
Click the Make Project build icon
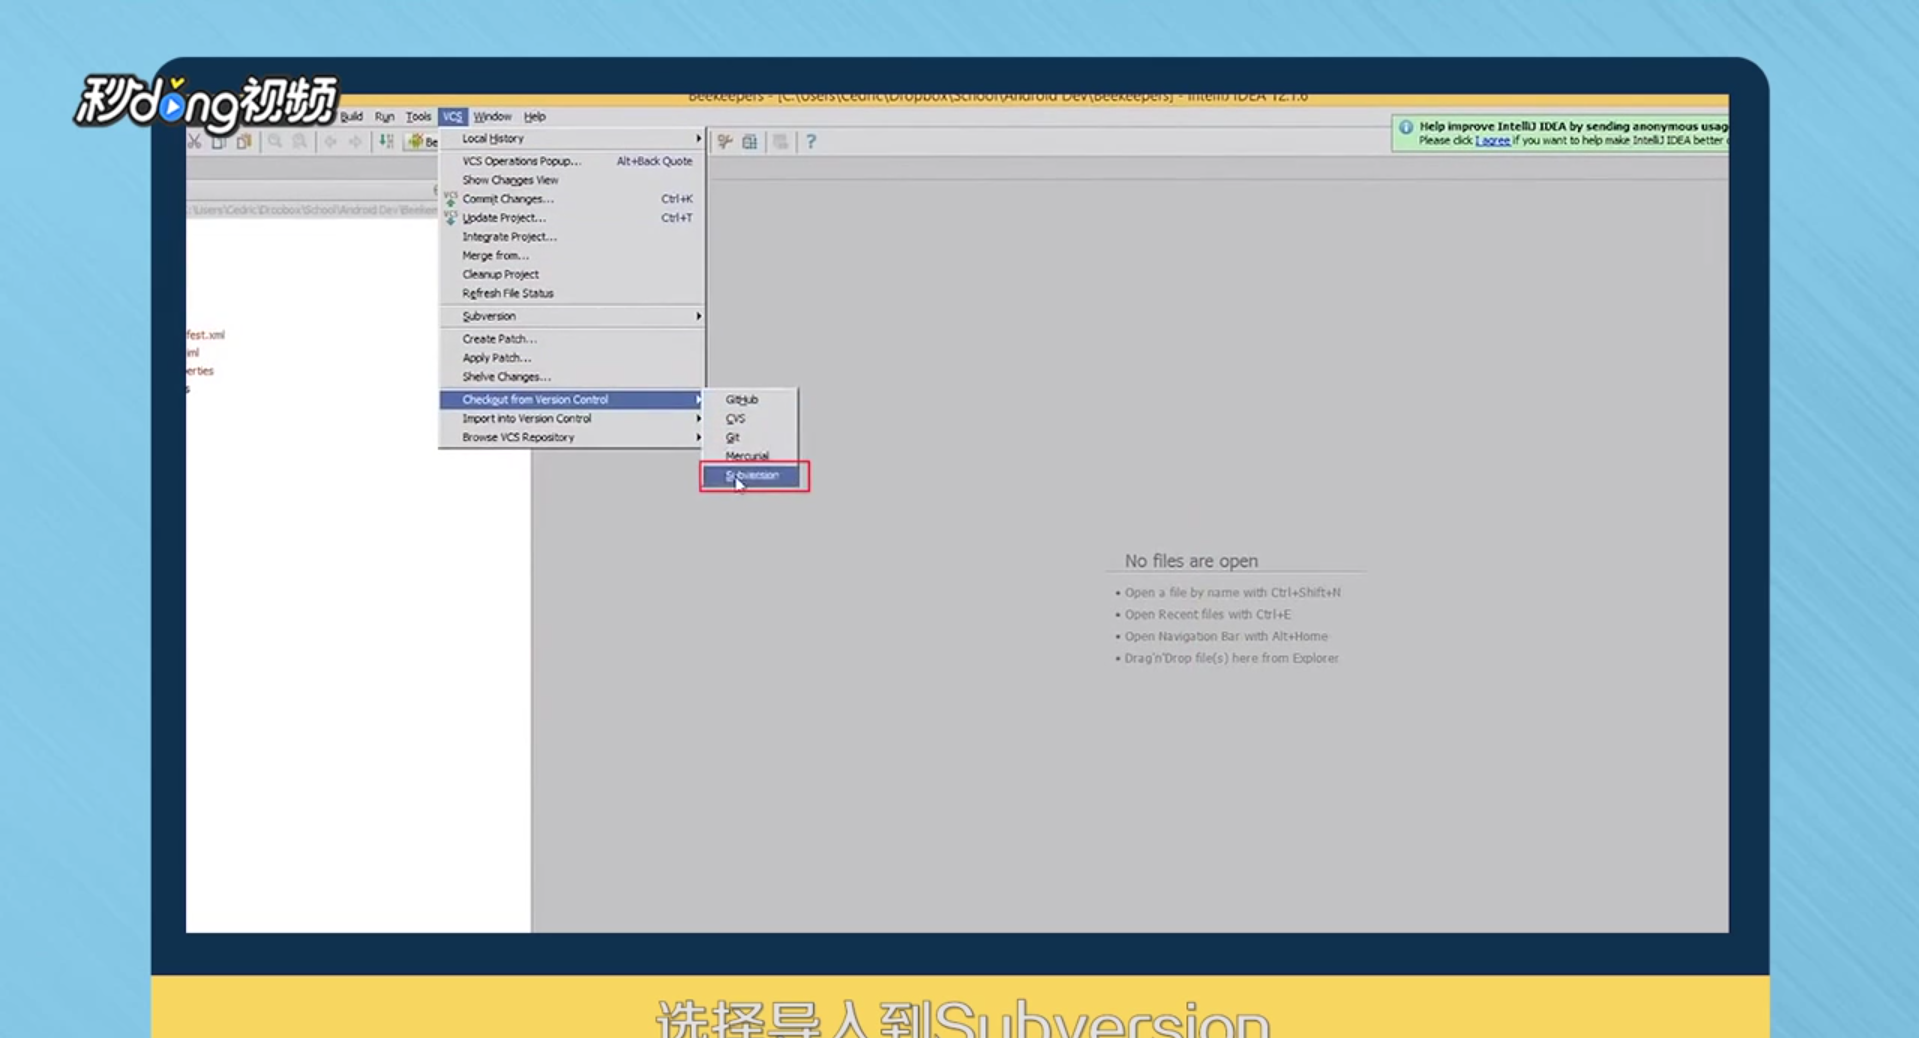pos(386,142)
